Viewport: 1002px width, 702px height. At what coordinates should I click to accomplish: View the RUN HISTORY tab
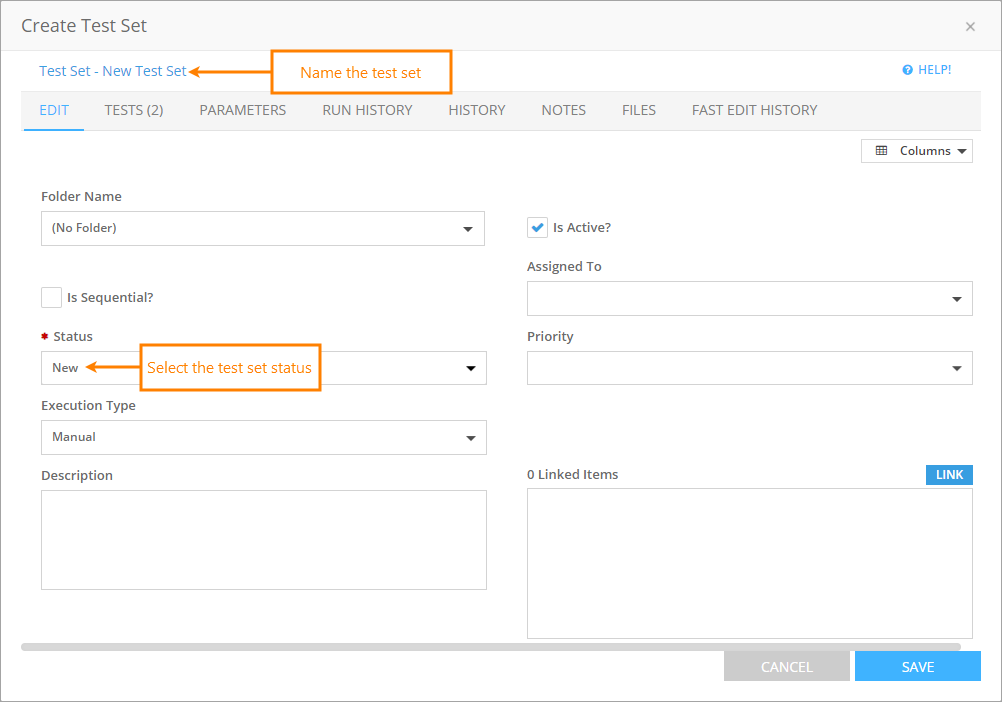pos(367,110)
